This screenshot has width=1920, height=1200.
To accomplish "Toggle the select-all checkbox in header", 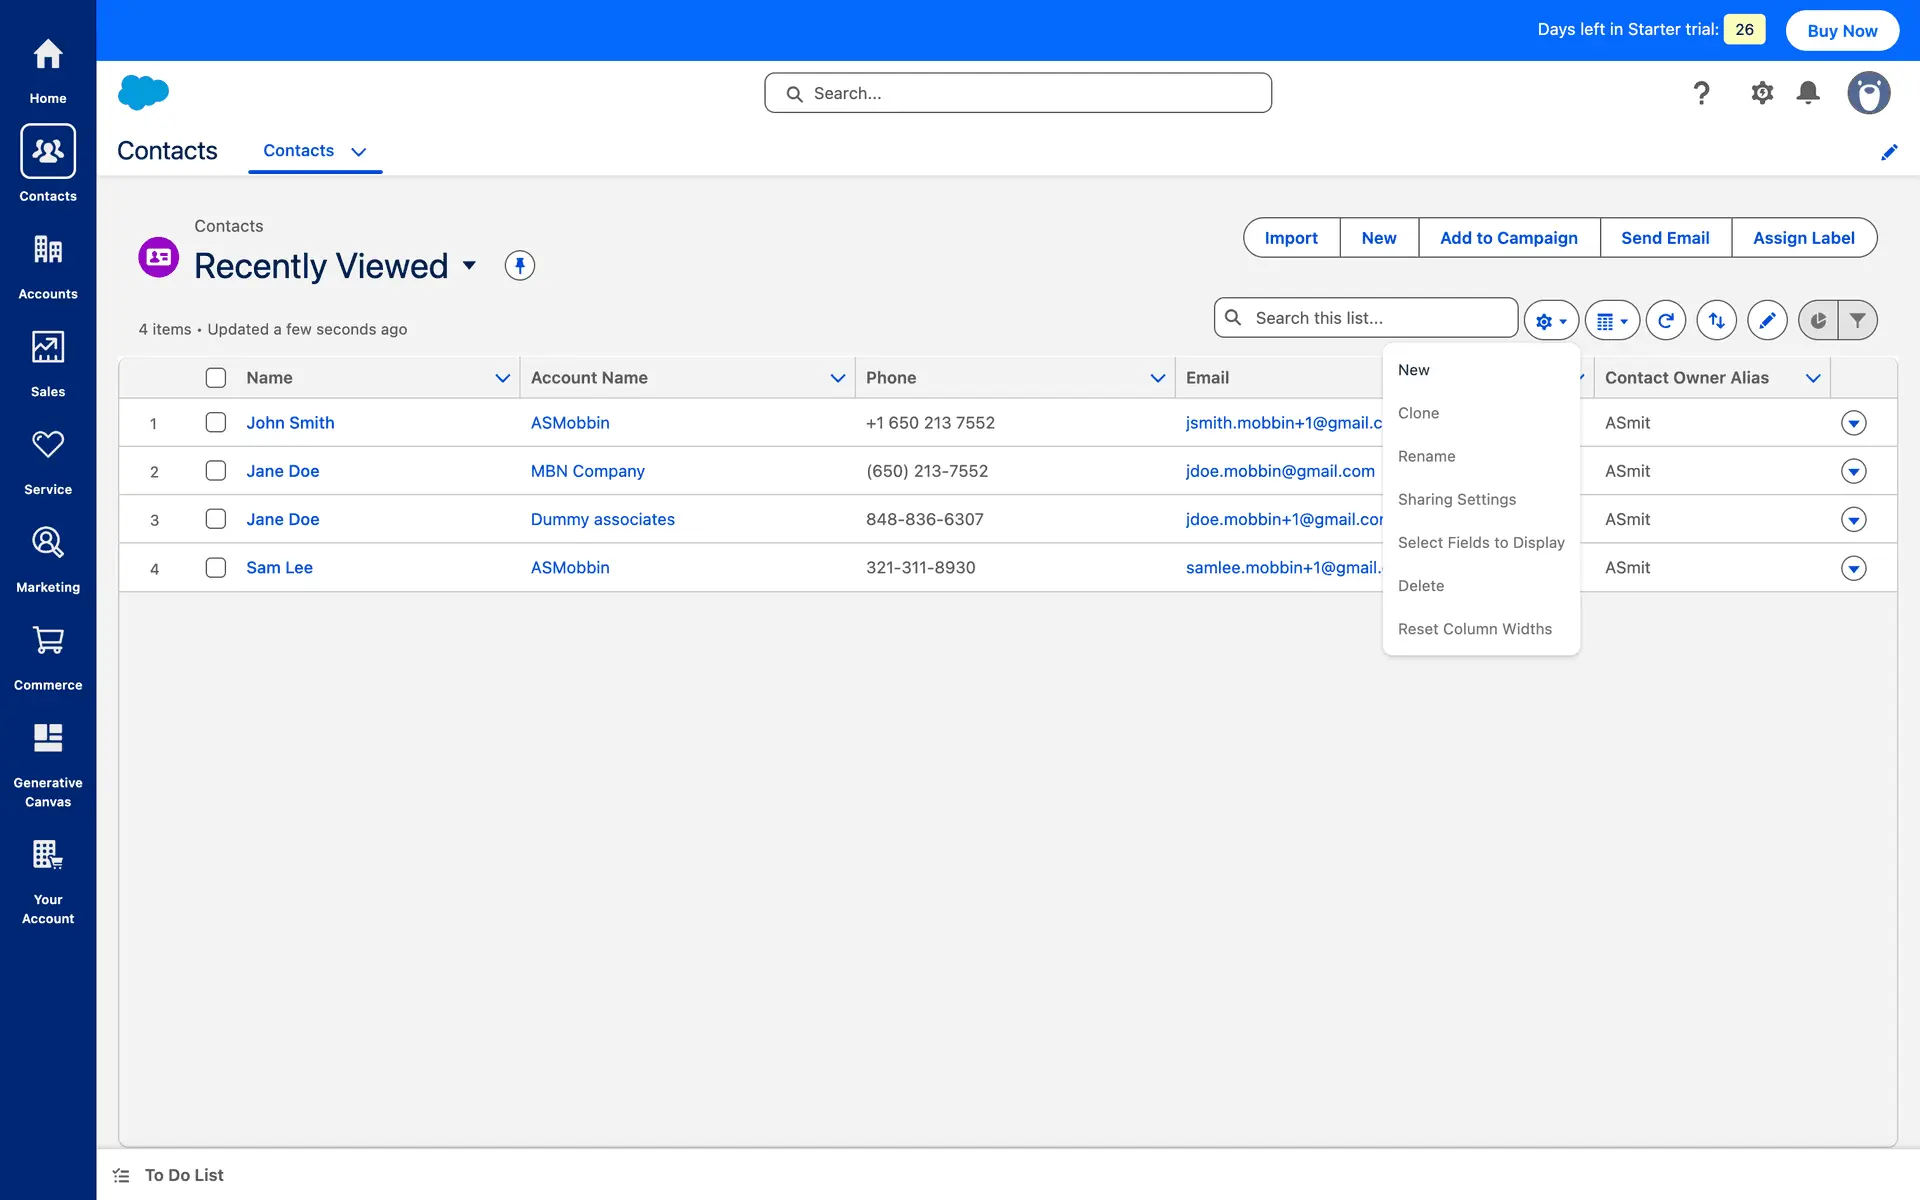I will [216, 378].
